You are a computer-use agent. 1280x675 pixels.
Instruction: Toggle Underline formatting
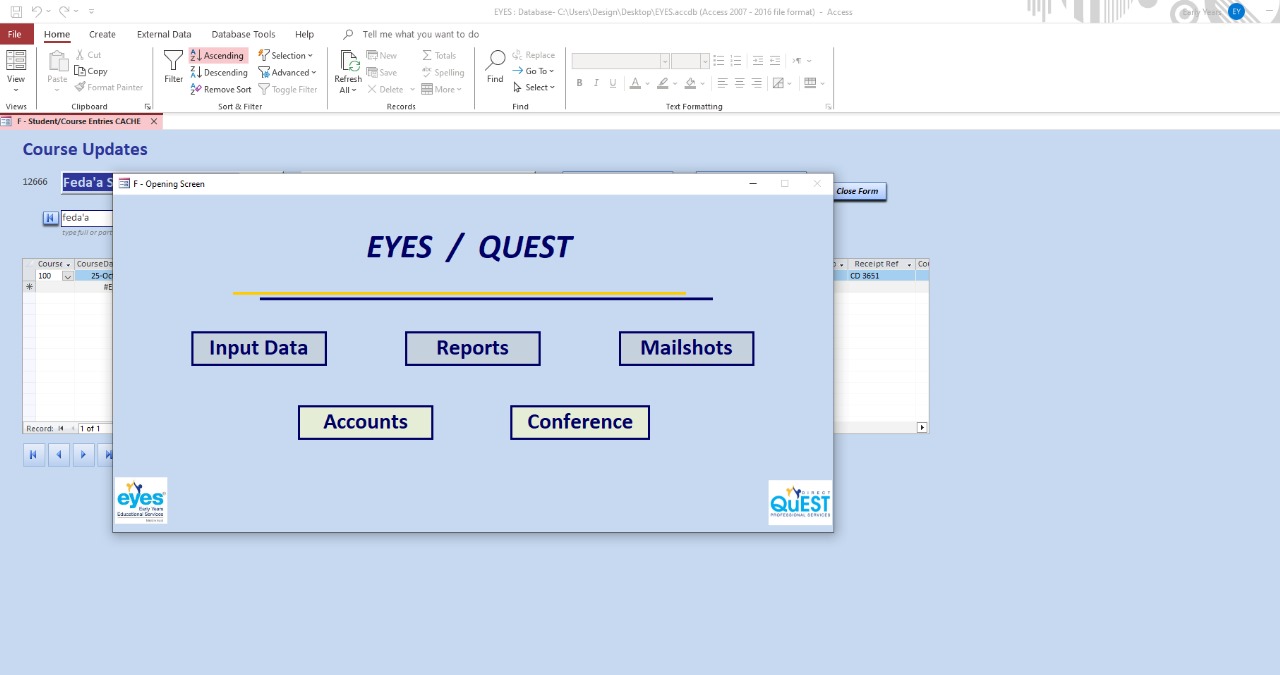tap(612, 83)
